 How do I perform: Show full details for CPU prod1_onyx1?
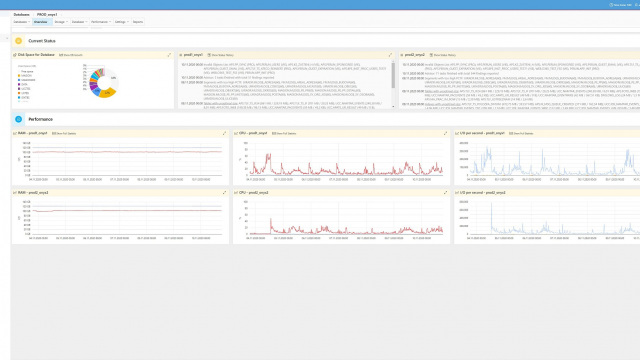[x=284, y=133]
